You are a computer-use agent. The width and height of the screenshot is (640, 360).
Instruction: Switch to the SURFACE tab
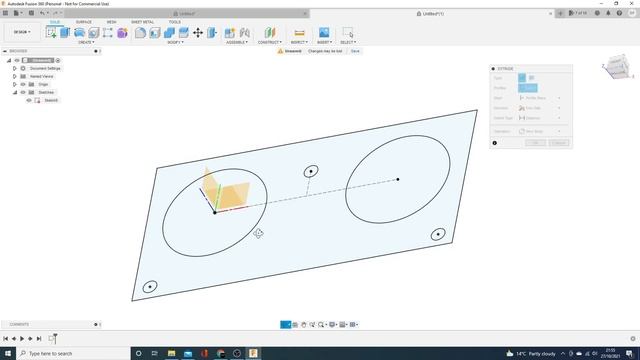84,22
